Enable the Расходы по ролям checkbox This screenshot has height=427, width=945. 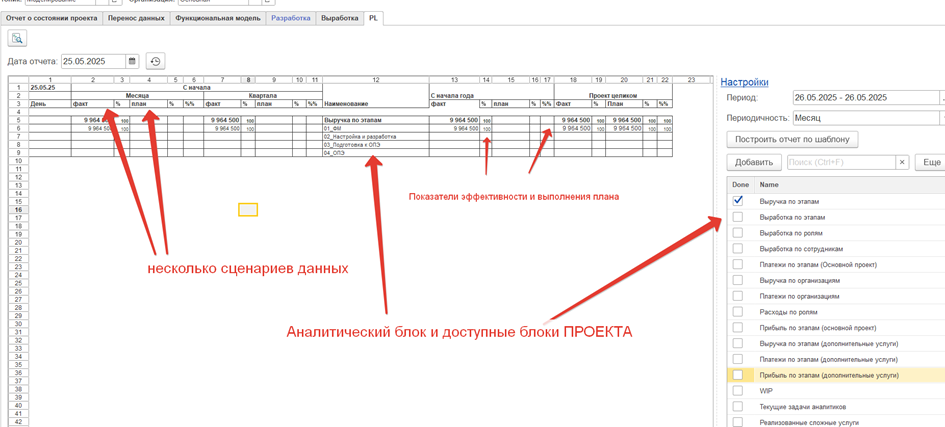(x=738, y=312)
